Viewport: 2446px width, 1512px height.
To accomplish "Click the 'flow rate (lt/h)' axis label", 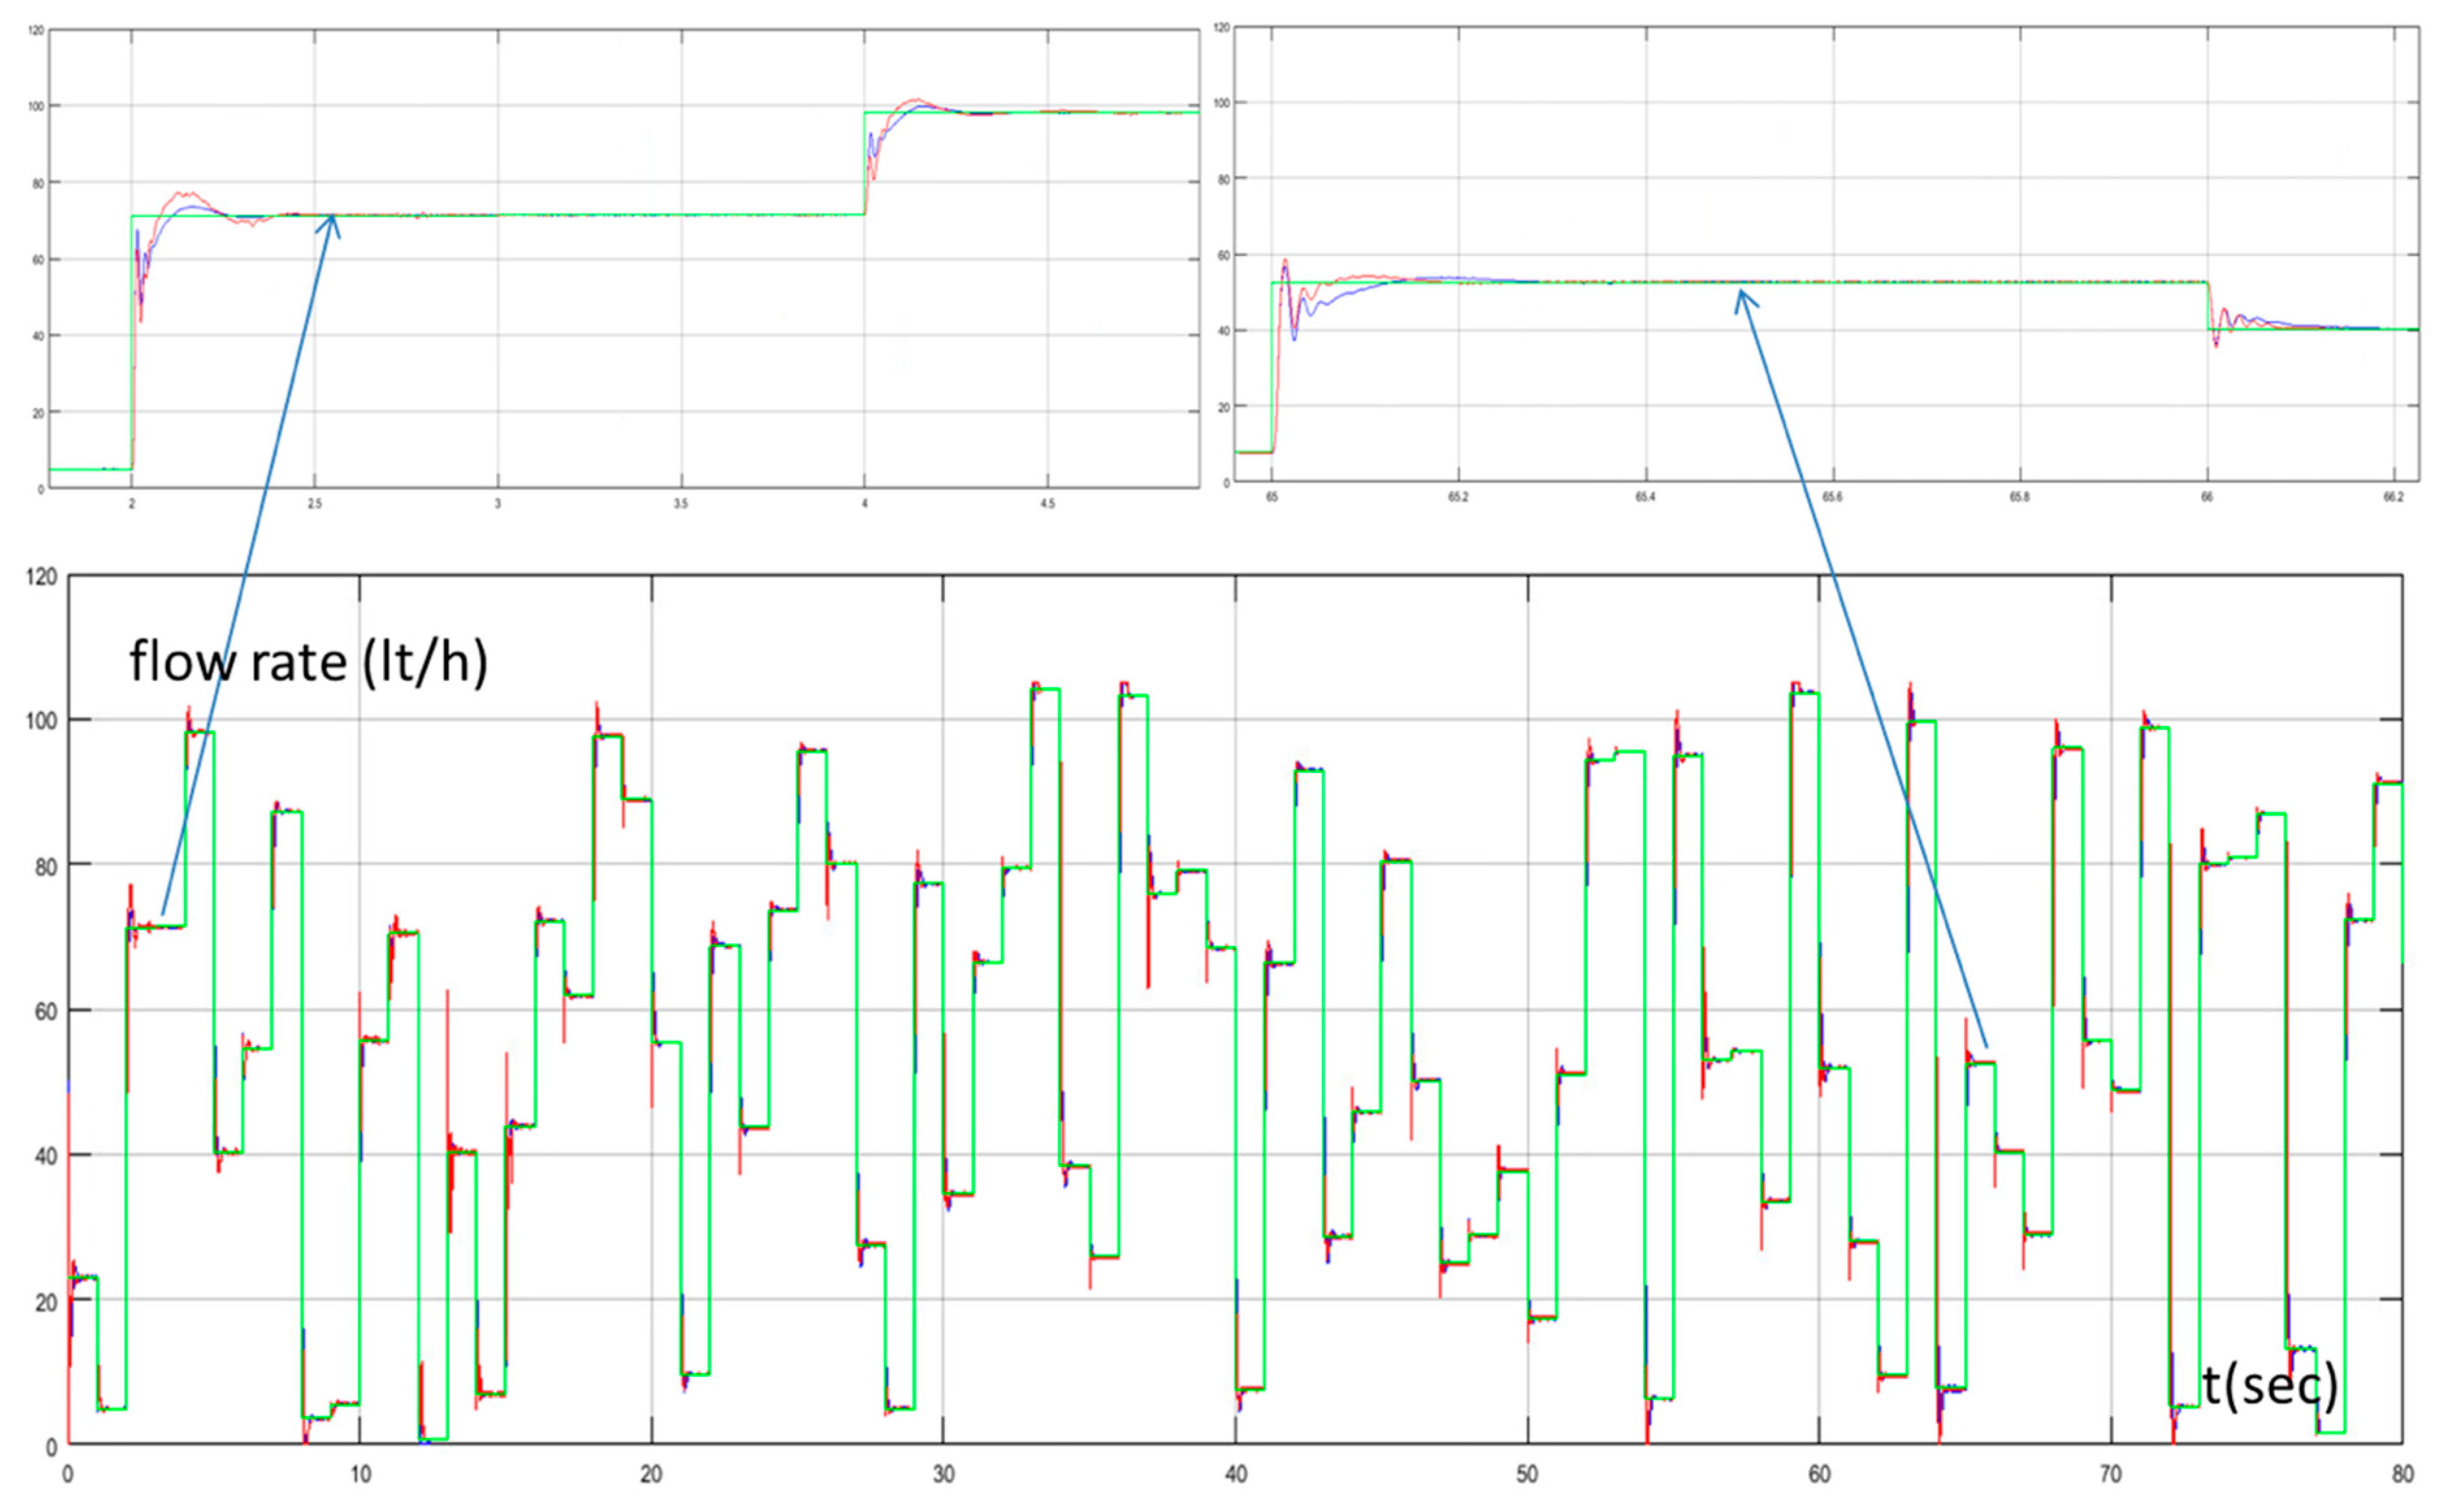I will [x=308, y=662].
